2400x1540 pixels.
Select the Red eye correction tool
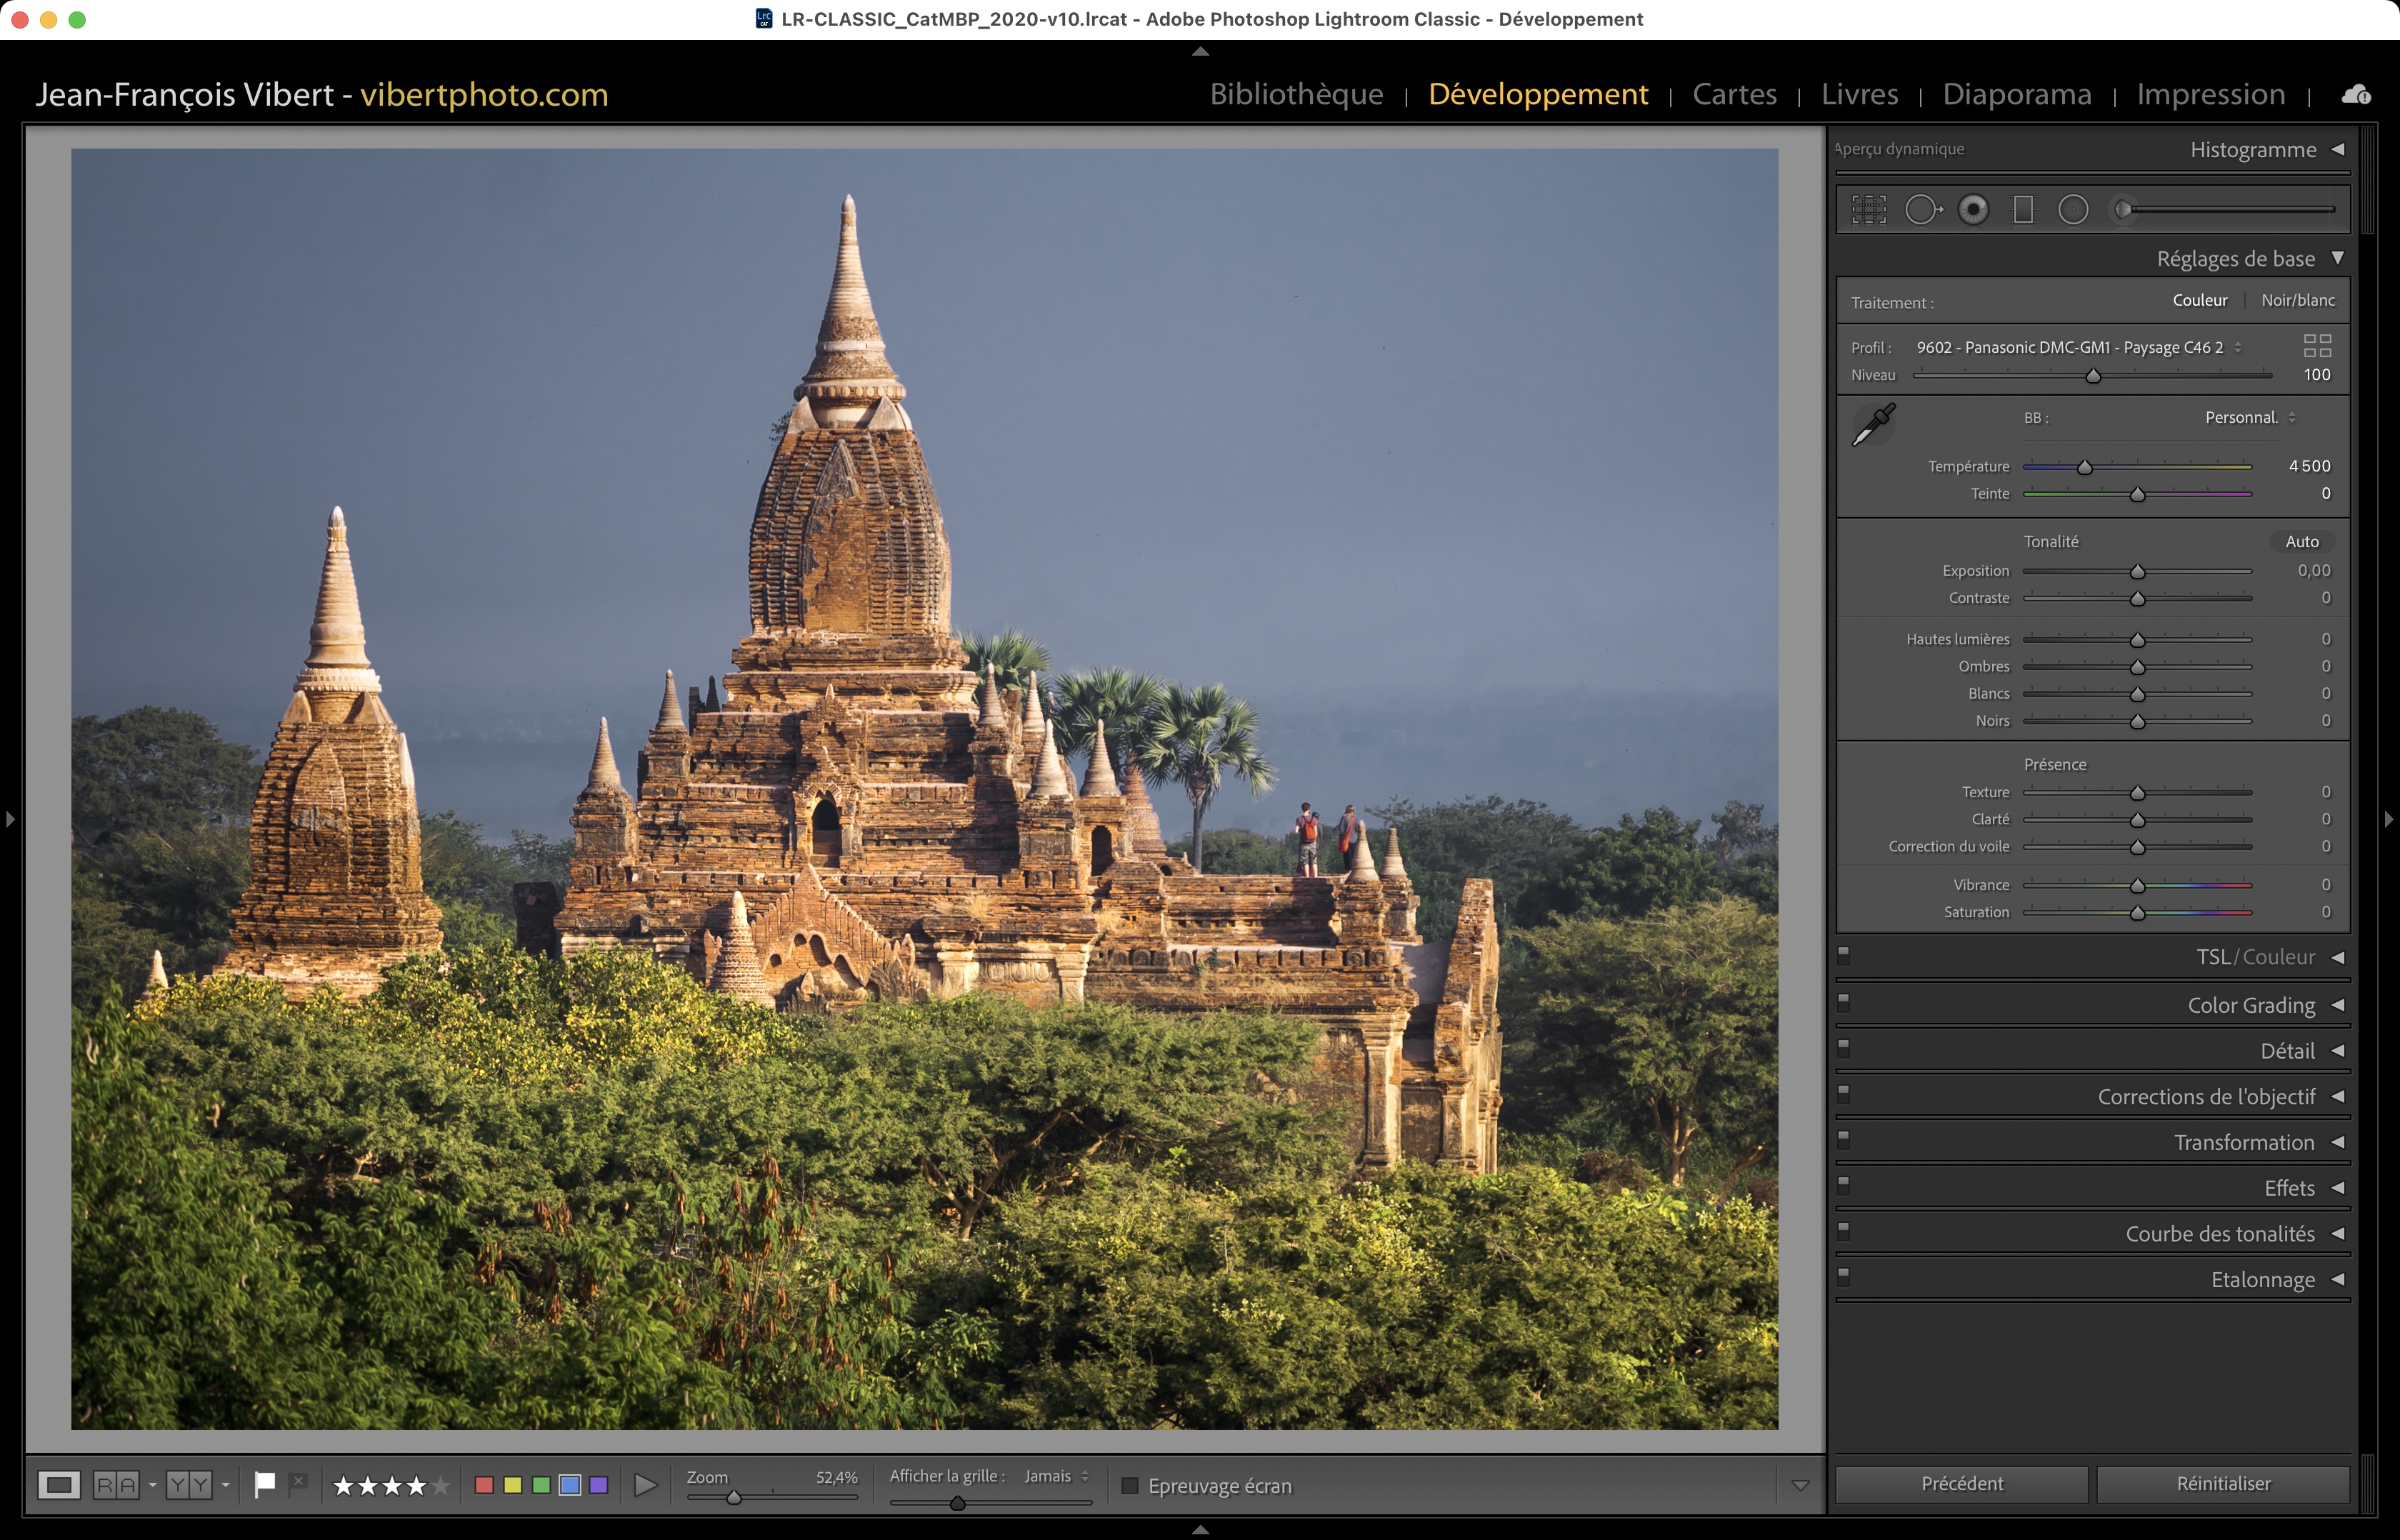(1973, 210)
